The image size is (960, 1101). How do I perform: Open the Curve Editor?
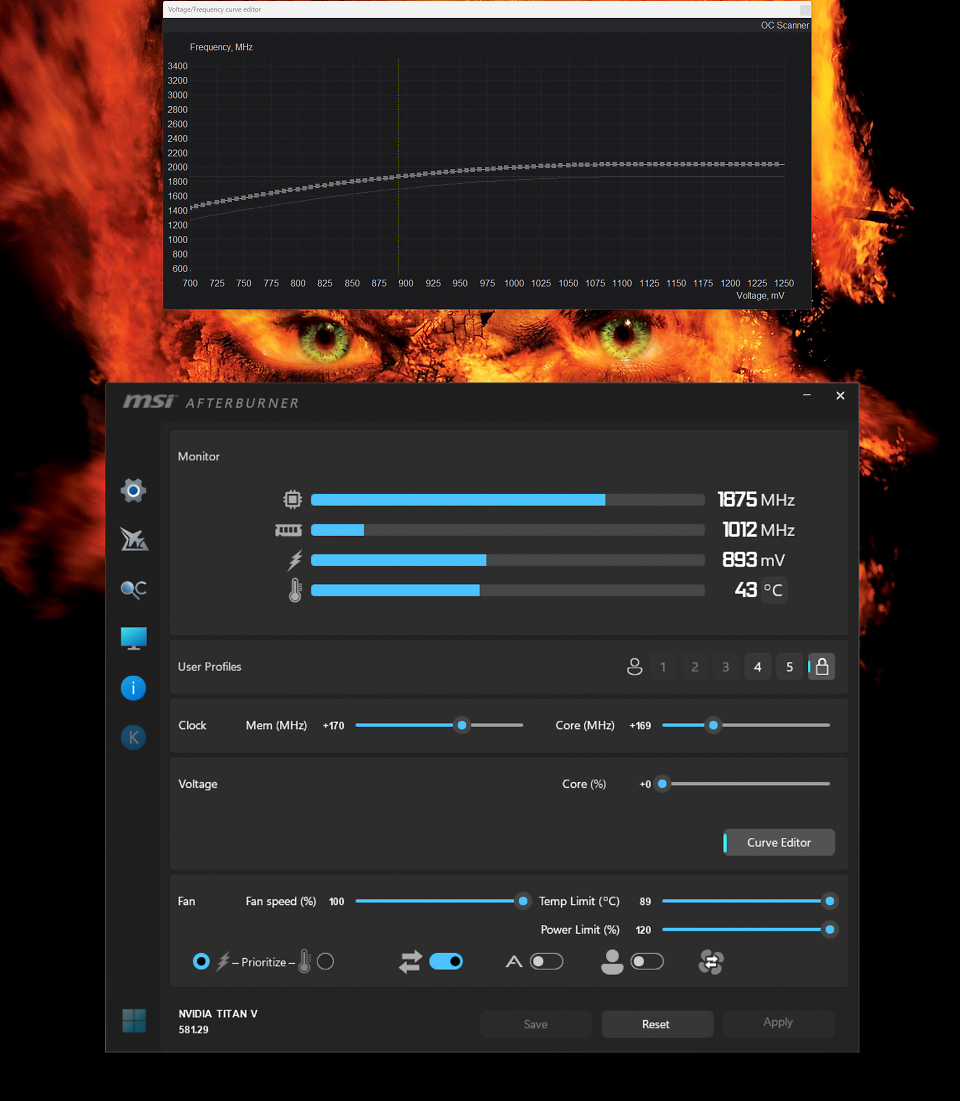click(x=779, y=842)
